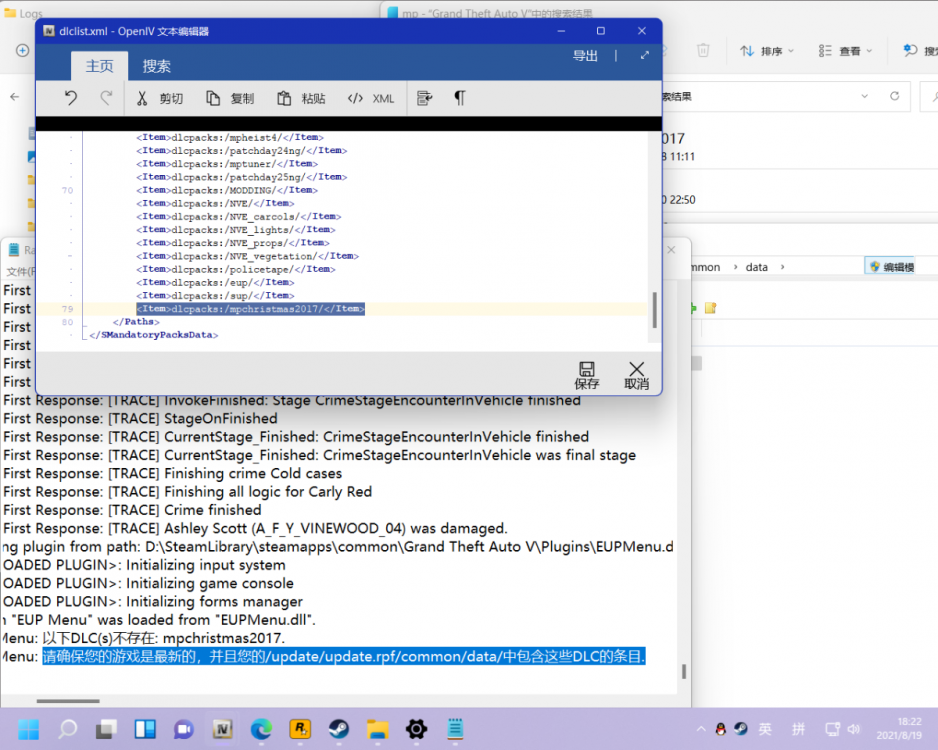Click the expand fullscreen arrow icon
The width and height of the screenshot is (938, 750).
point(644,56)
